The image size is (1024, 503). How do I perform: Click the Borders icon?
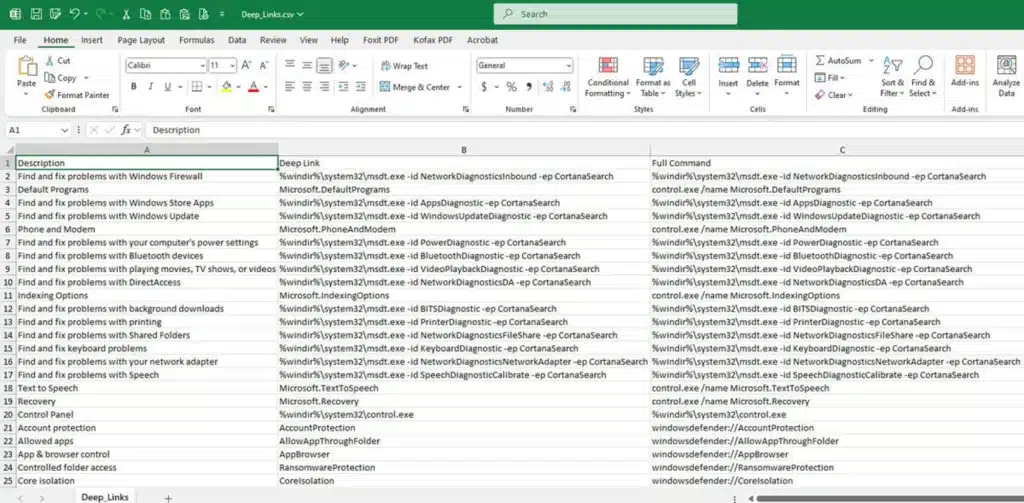[x=197, y=87]
